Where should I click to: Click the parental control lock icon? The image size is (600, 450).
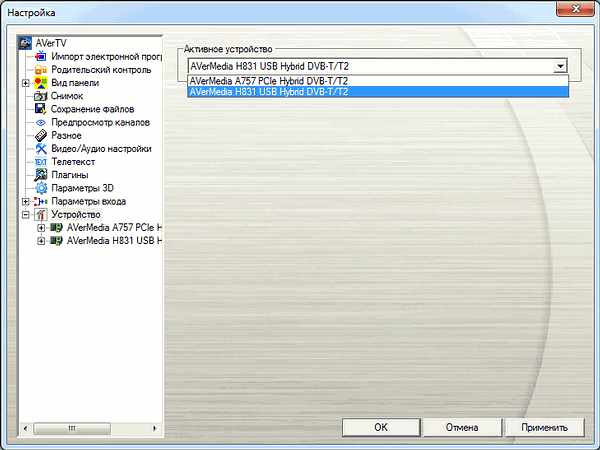[x=41, y=70]
